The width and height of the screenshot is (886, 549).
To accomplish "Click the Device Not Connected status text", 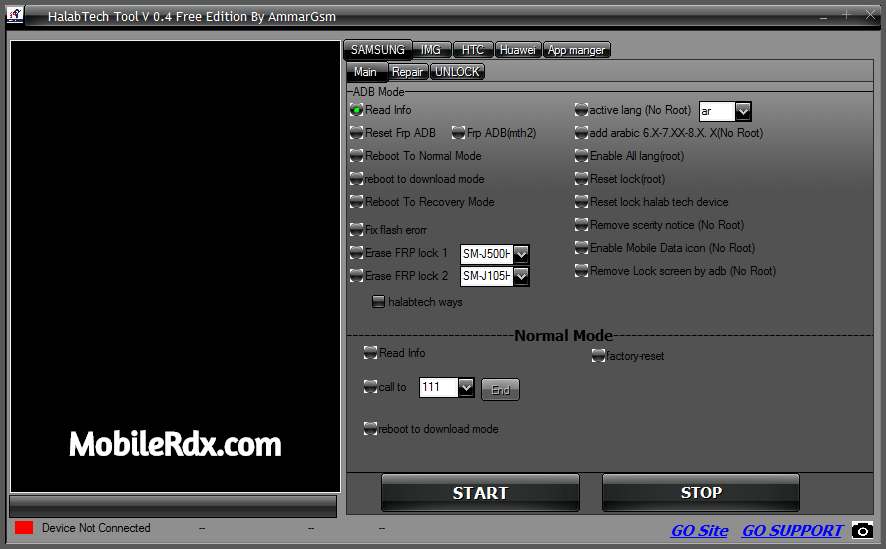I will point(96,528).
